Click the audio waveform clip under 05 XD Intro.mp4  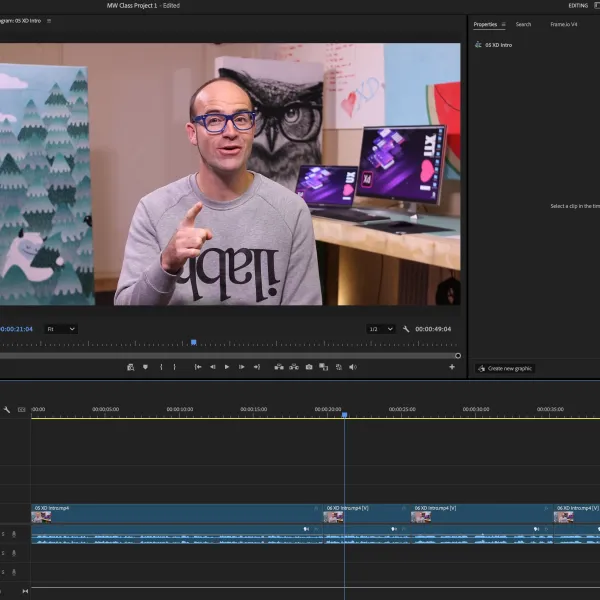click(177, 534)
